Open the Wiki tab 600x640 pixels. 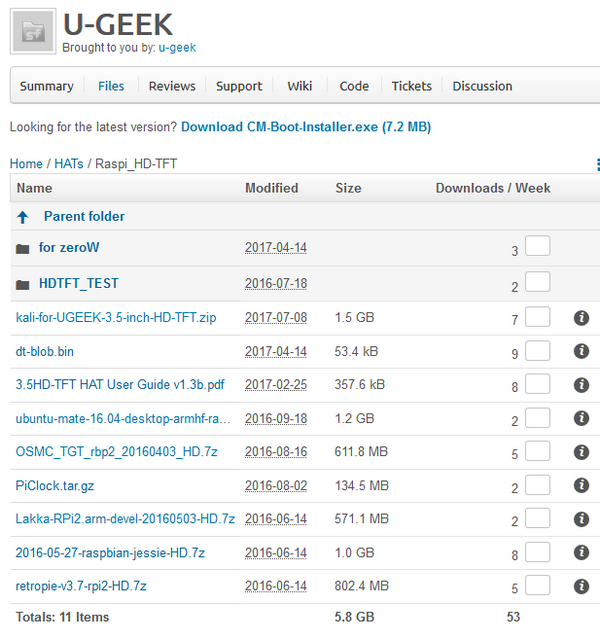coord(300,86)
